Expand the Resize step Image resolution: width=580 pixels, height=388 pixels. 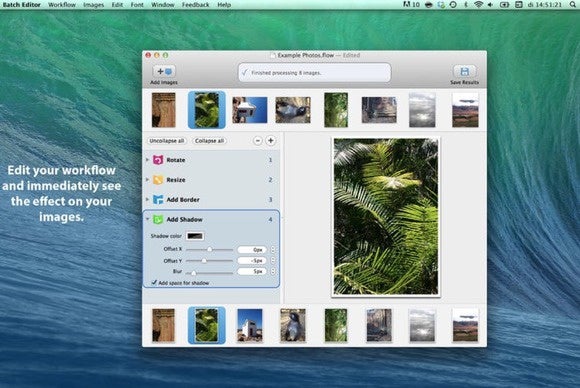(x=147, y=179)
